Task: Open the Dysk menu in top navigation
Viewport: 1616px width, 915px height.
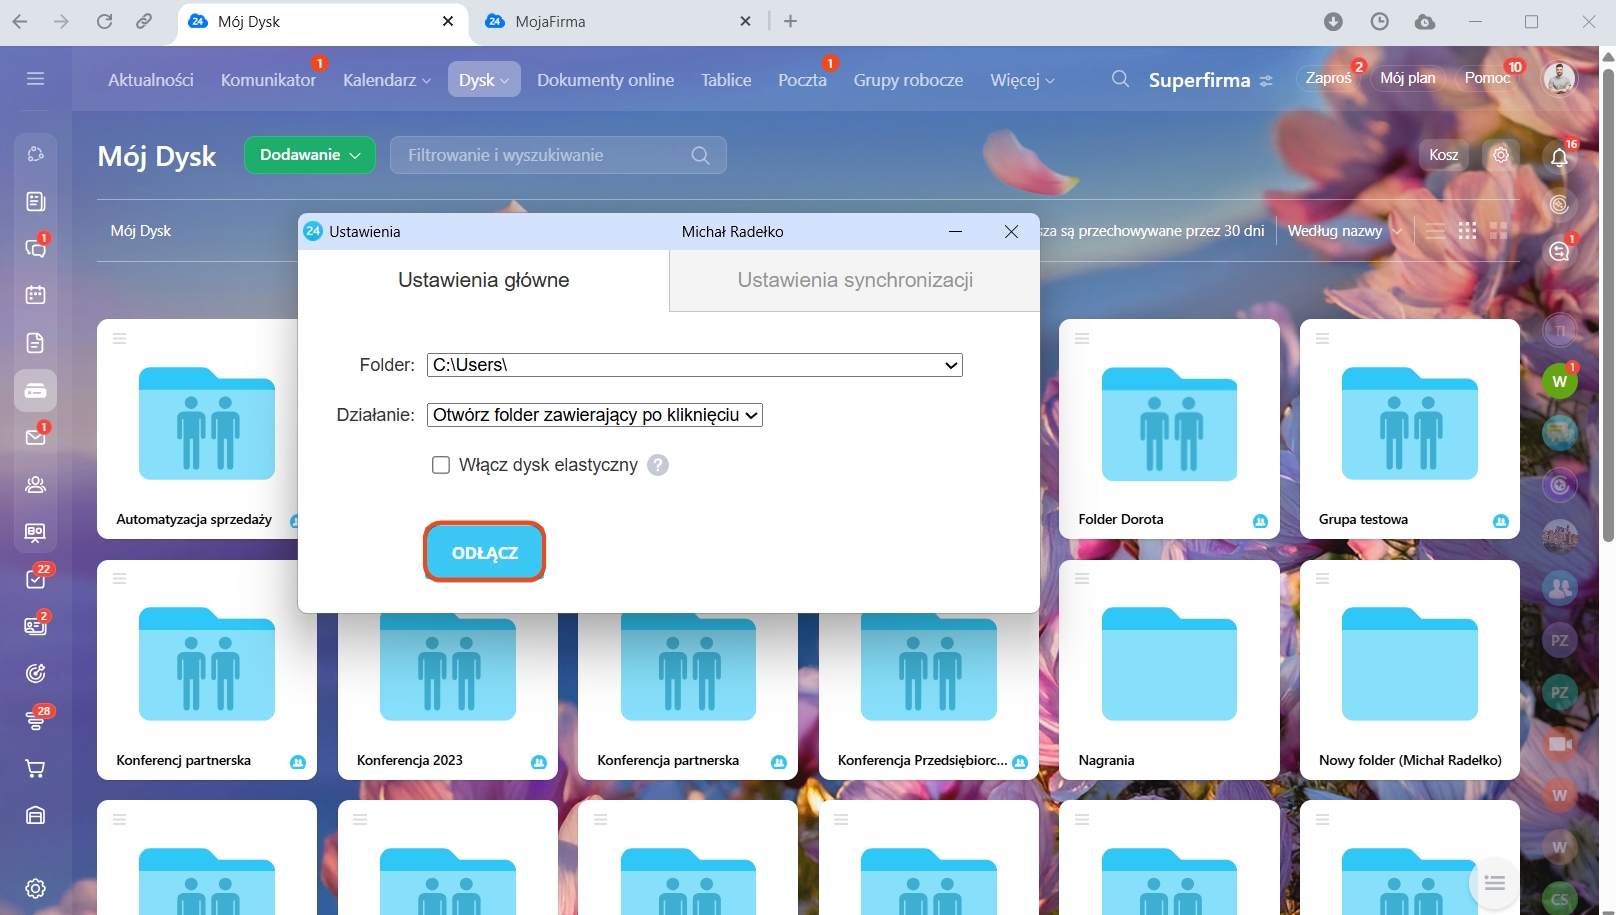Action: click(484, 80)
